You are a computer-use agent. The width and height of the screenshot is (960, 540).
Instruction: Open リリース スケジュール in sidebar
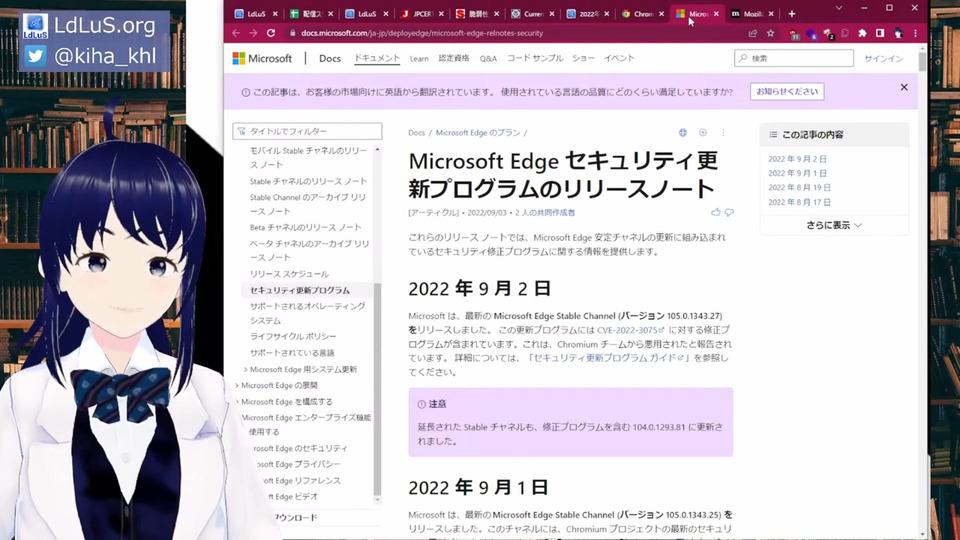(289, 274)
